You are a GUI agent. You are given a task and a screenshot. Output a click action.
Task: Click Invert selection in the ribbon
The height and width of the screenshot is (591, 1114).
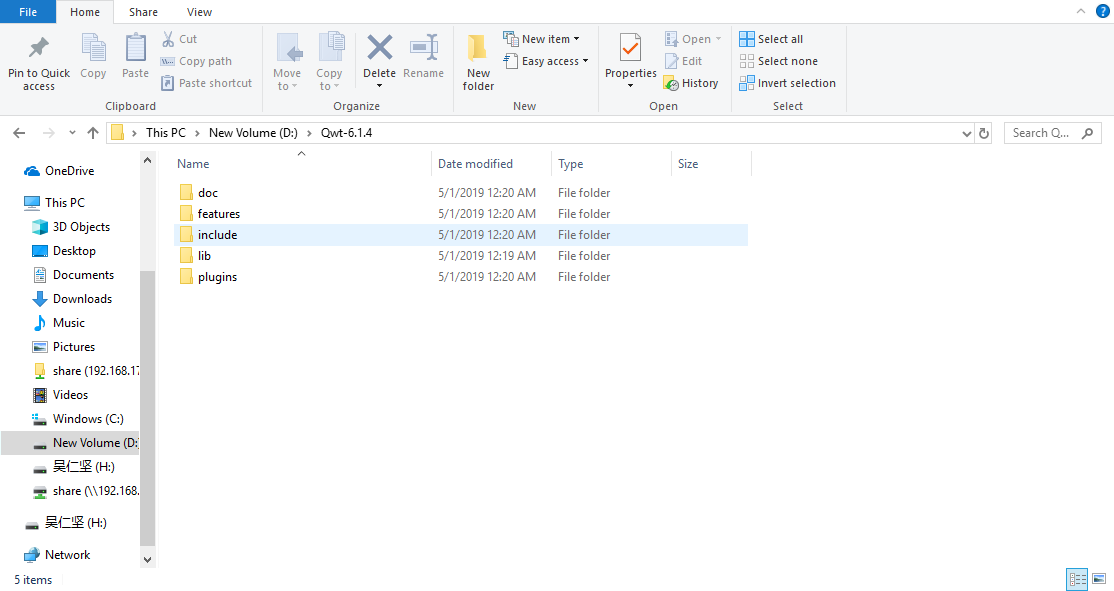(x=787, y=83)
